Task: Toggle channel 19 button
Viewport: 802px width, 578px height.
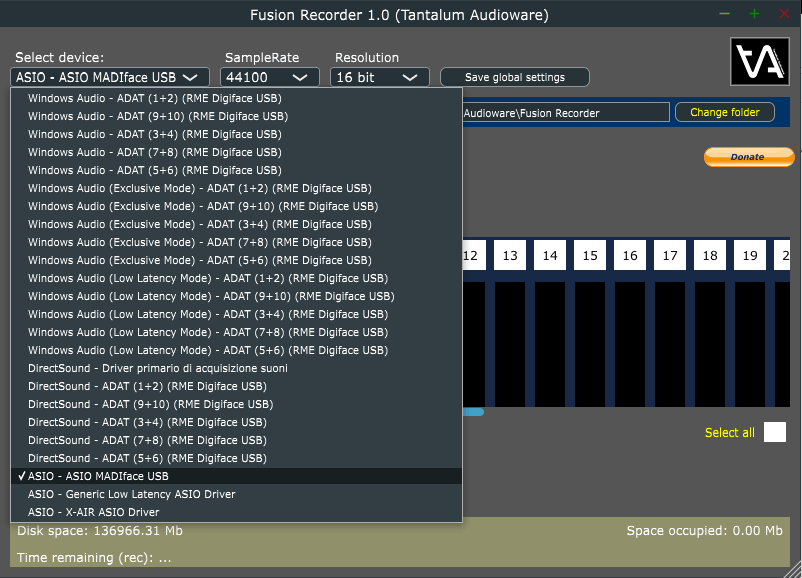Action: (x=750, y=255)
